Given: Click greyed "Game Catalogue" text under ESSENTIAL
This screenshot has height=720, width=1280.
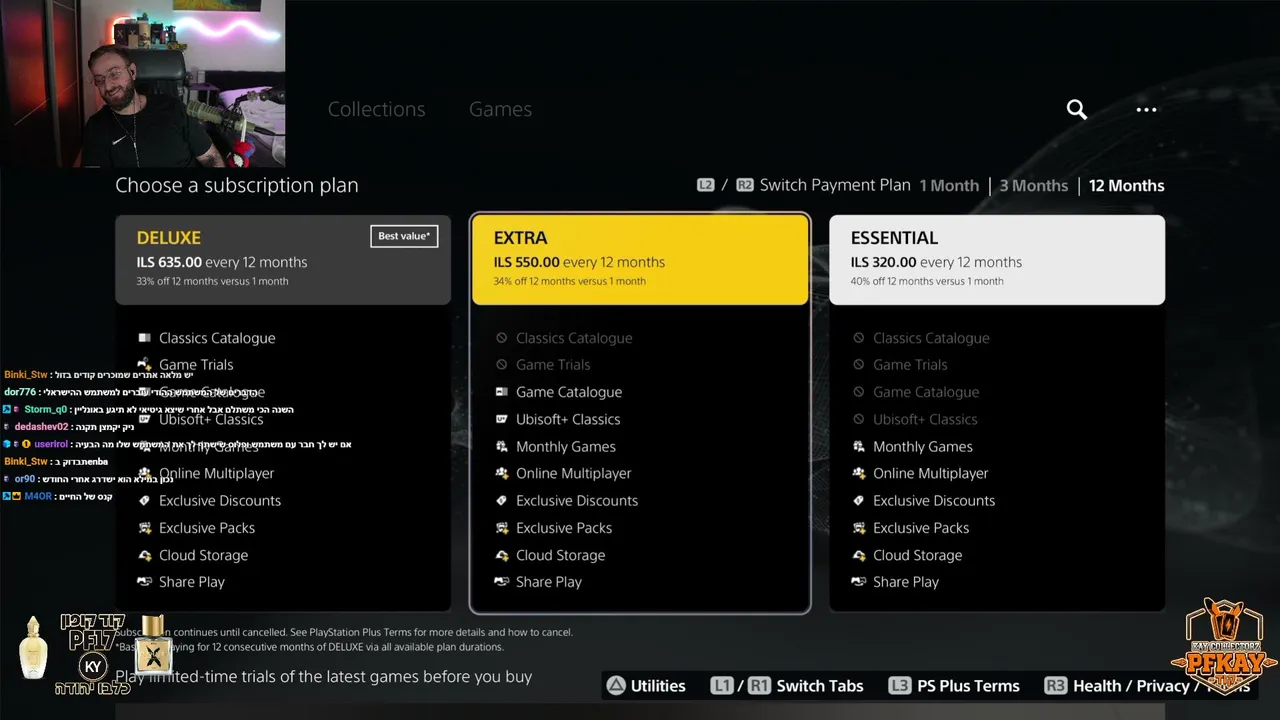Looking at the screenshot, I should (x=926, y=392).
